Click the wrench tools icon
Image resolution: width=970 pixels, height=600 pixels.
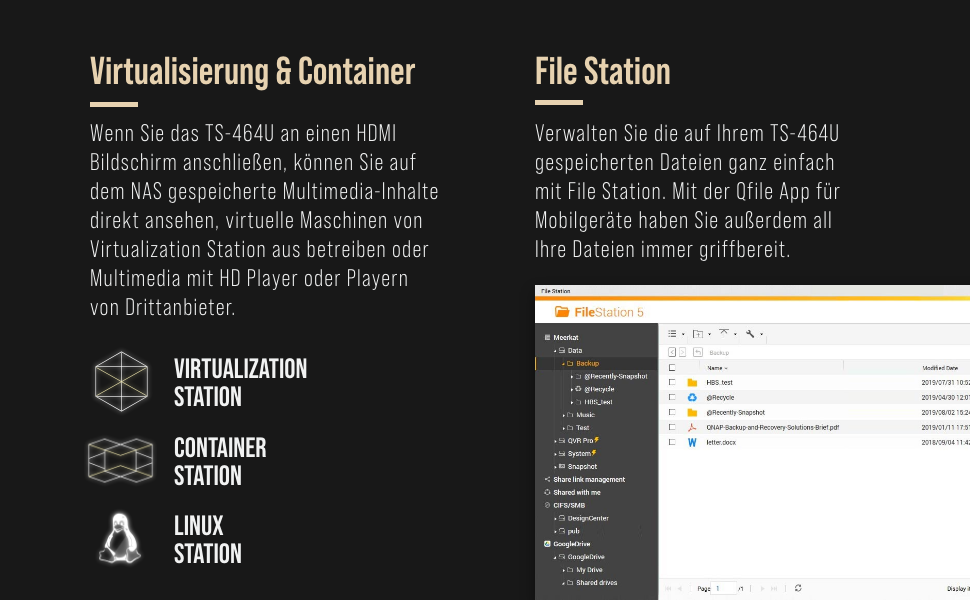click(x=750, y=334)
